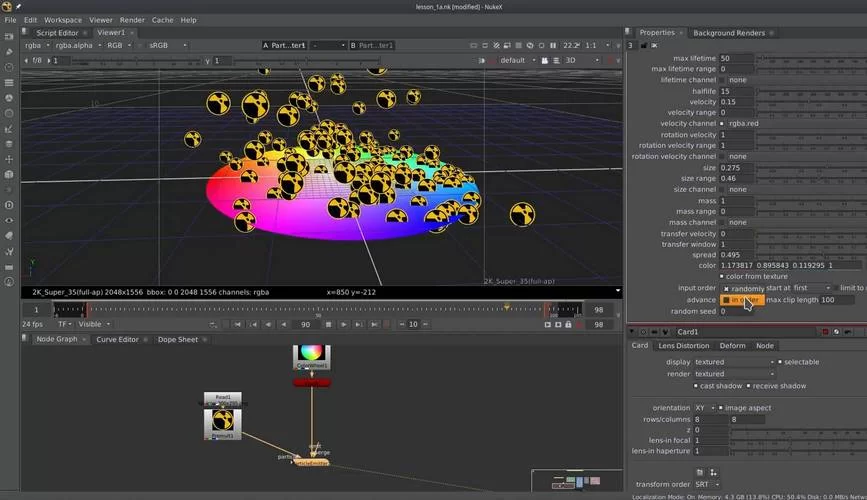Toggle the mass channel checkbox

click(x=722, y=222)
